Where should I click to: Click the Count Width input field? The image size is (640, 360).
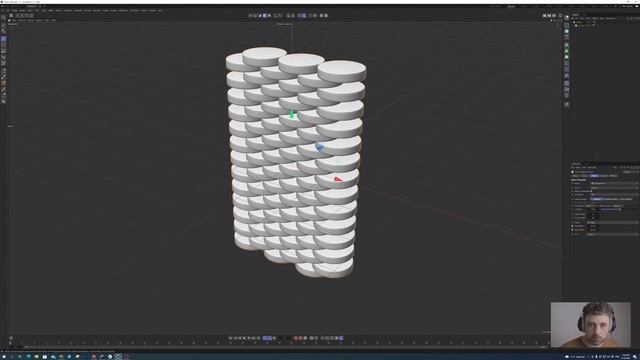(593, 214)
